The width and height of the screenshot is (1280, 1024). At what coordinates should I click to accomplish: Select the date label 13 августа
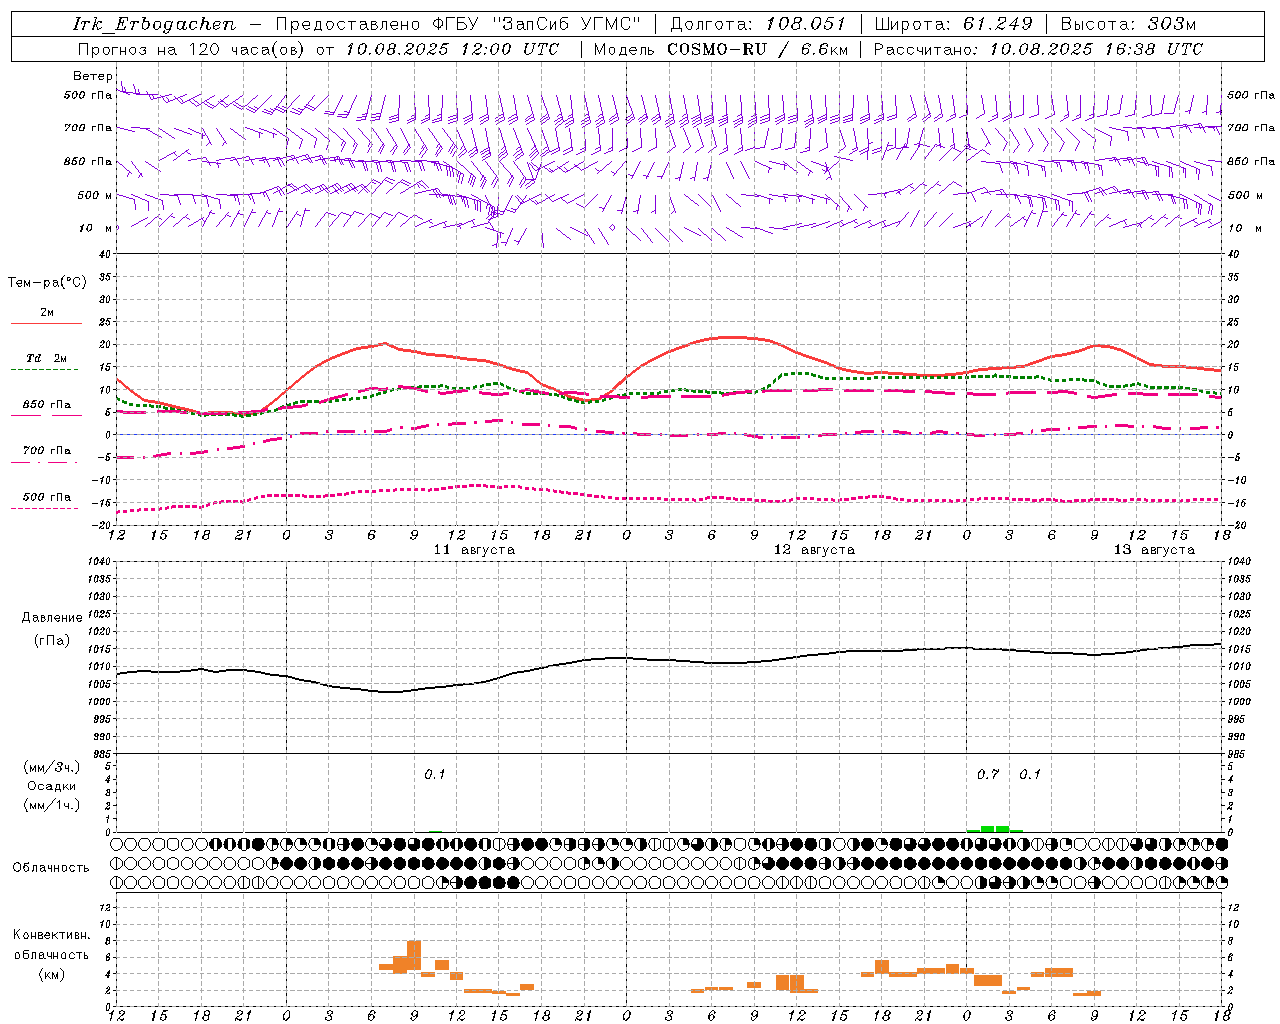[1154, 550]
